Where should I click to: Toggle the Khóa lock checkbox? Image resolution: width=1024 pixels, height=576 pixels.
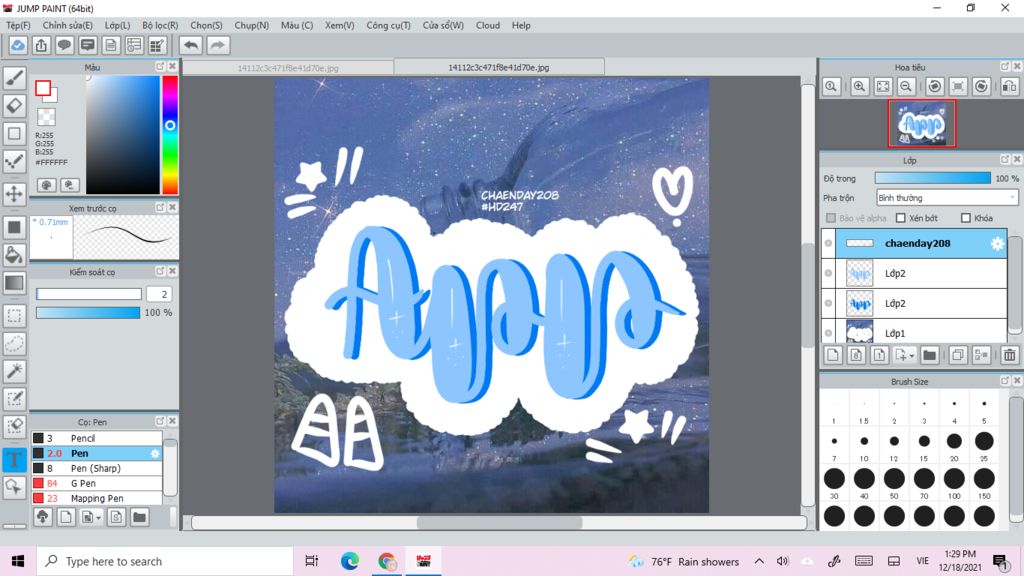pyautogui.click(x=966, y=218)
